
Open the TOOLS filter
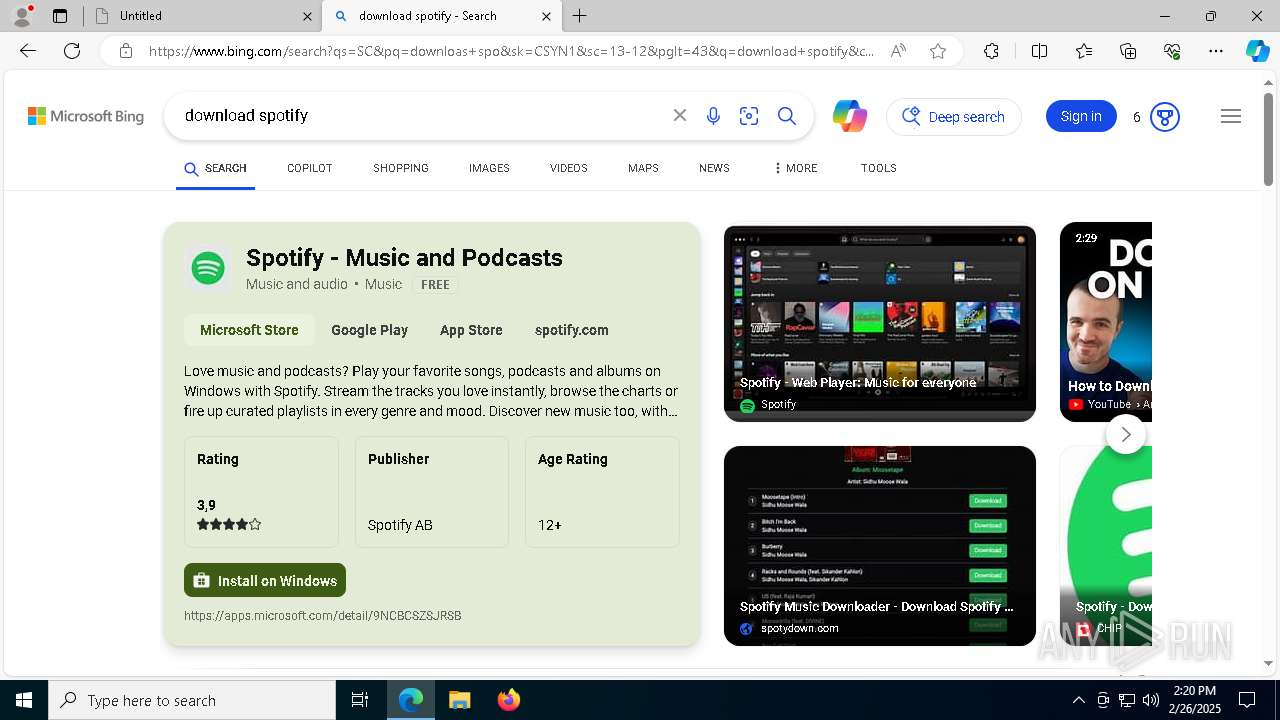point(878,168)
